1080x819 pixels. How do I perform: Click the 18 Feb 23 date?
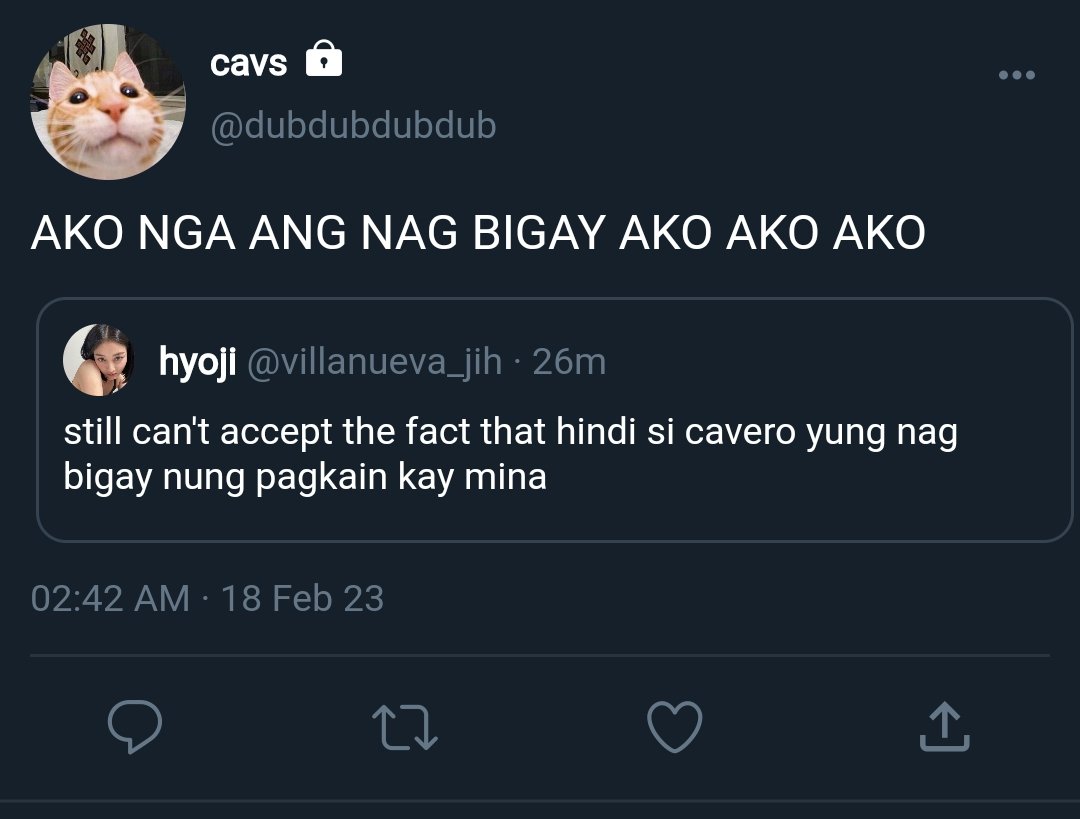pos(302,598)
